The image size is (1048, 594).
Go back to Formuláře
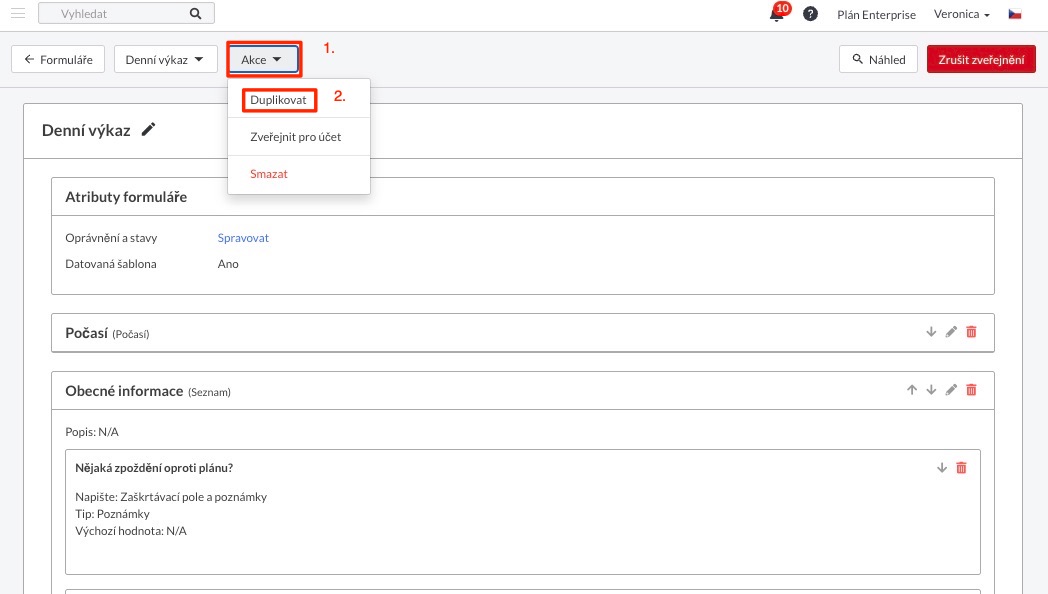pyautogui.click(x=58, y=59)
